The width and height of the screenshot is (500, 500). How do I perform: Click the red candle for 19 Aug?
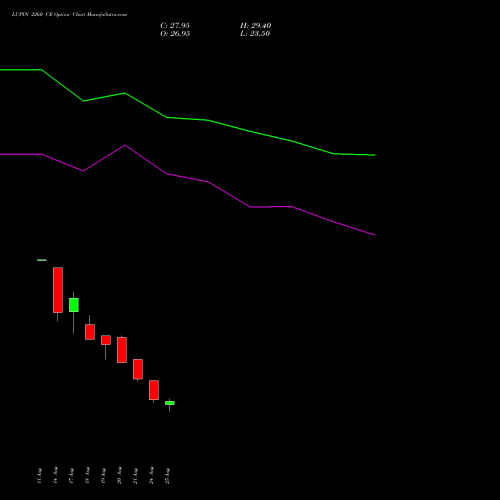coord(106,340)
